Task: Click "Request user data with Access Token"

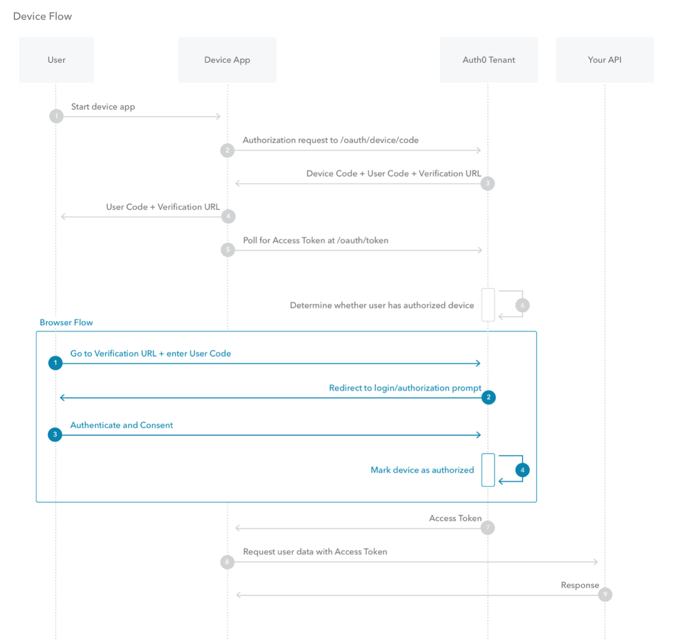Action: click(x=315, y=552)
